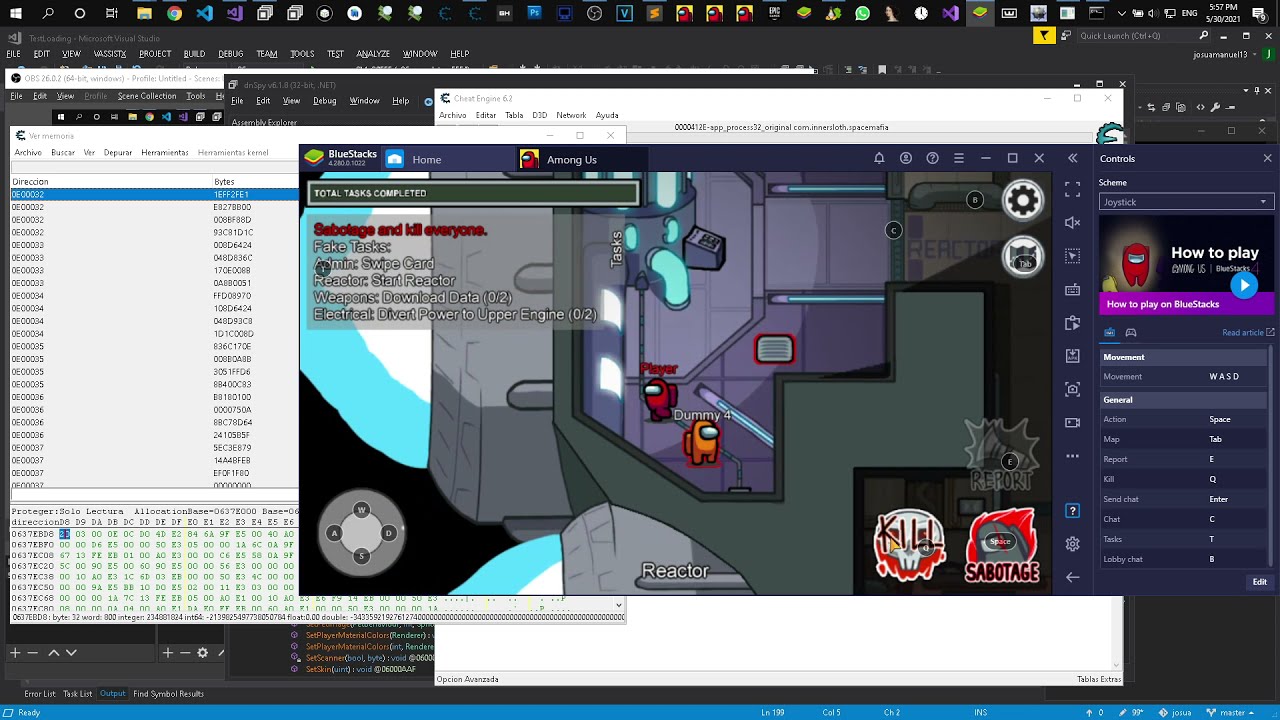1280x720 pixels.
Task: Open the Error List tab
Action: 40,694
